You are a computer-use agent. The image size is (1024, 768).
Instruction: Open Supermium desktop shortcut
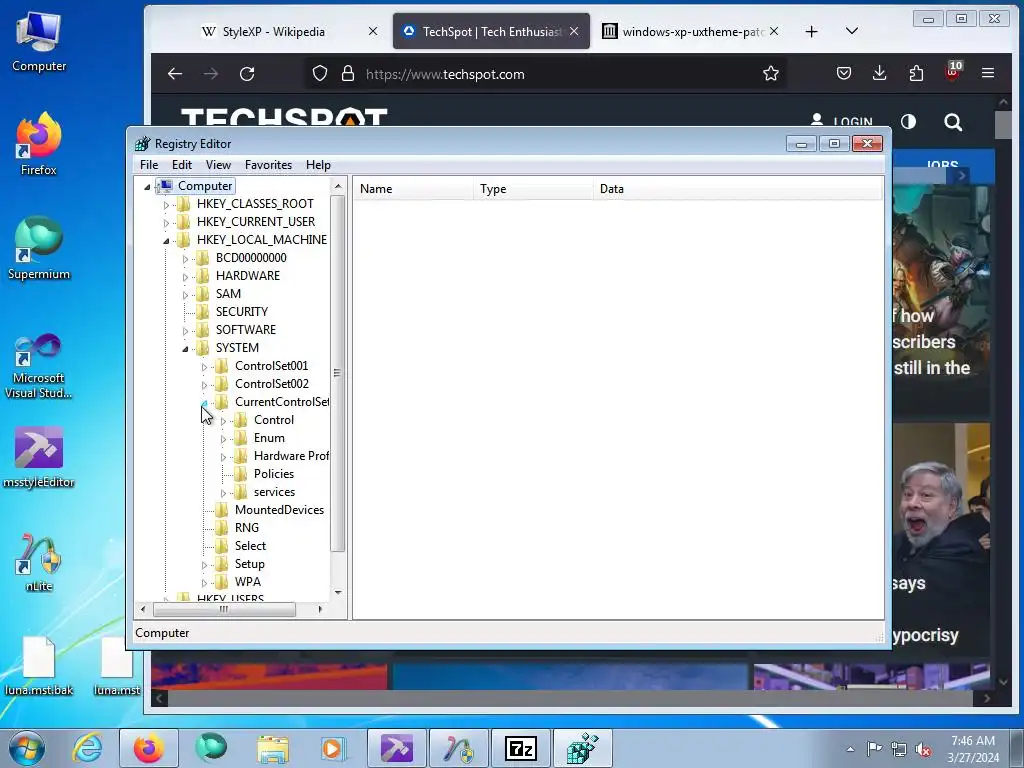point(39,248)
